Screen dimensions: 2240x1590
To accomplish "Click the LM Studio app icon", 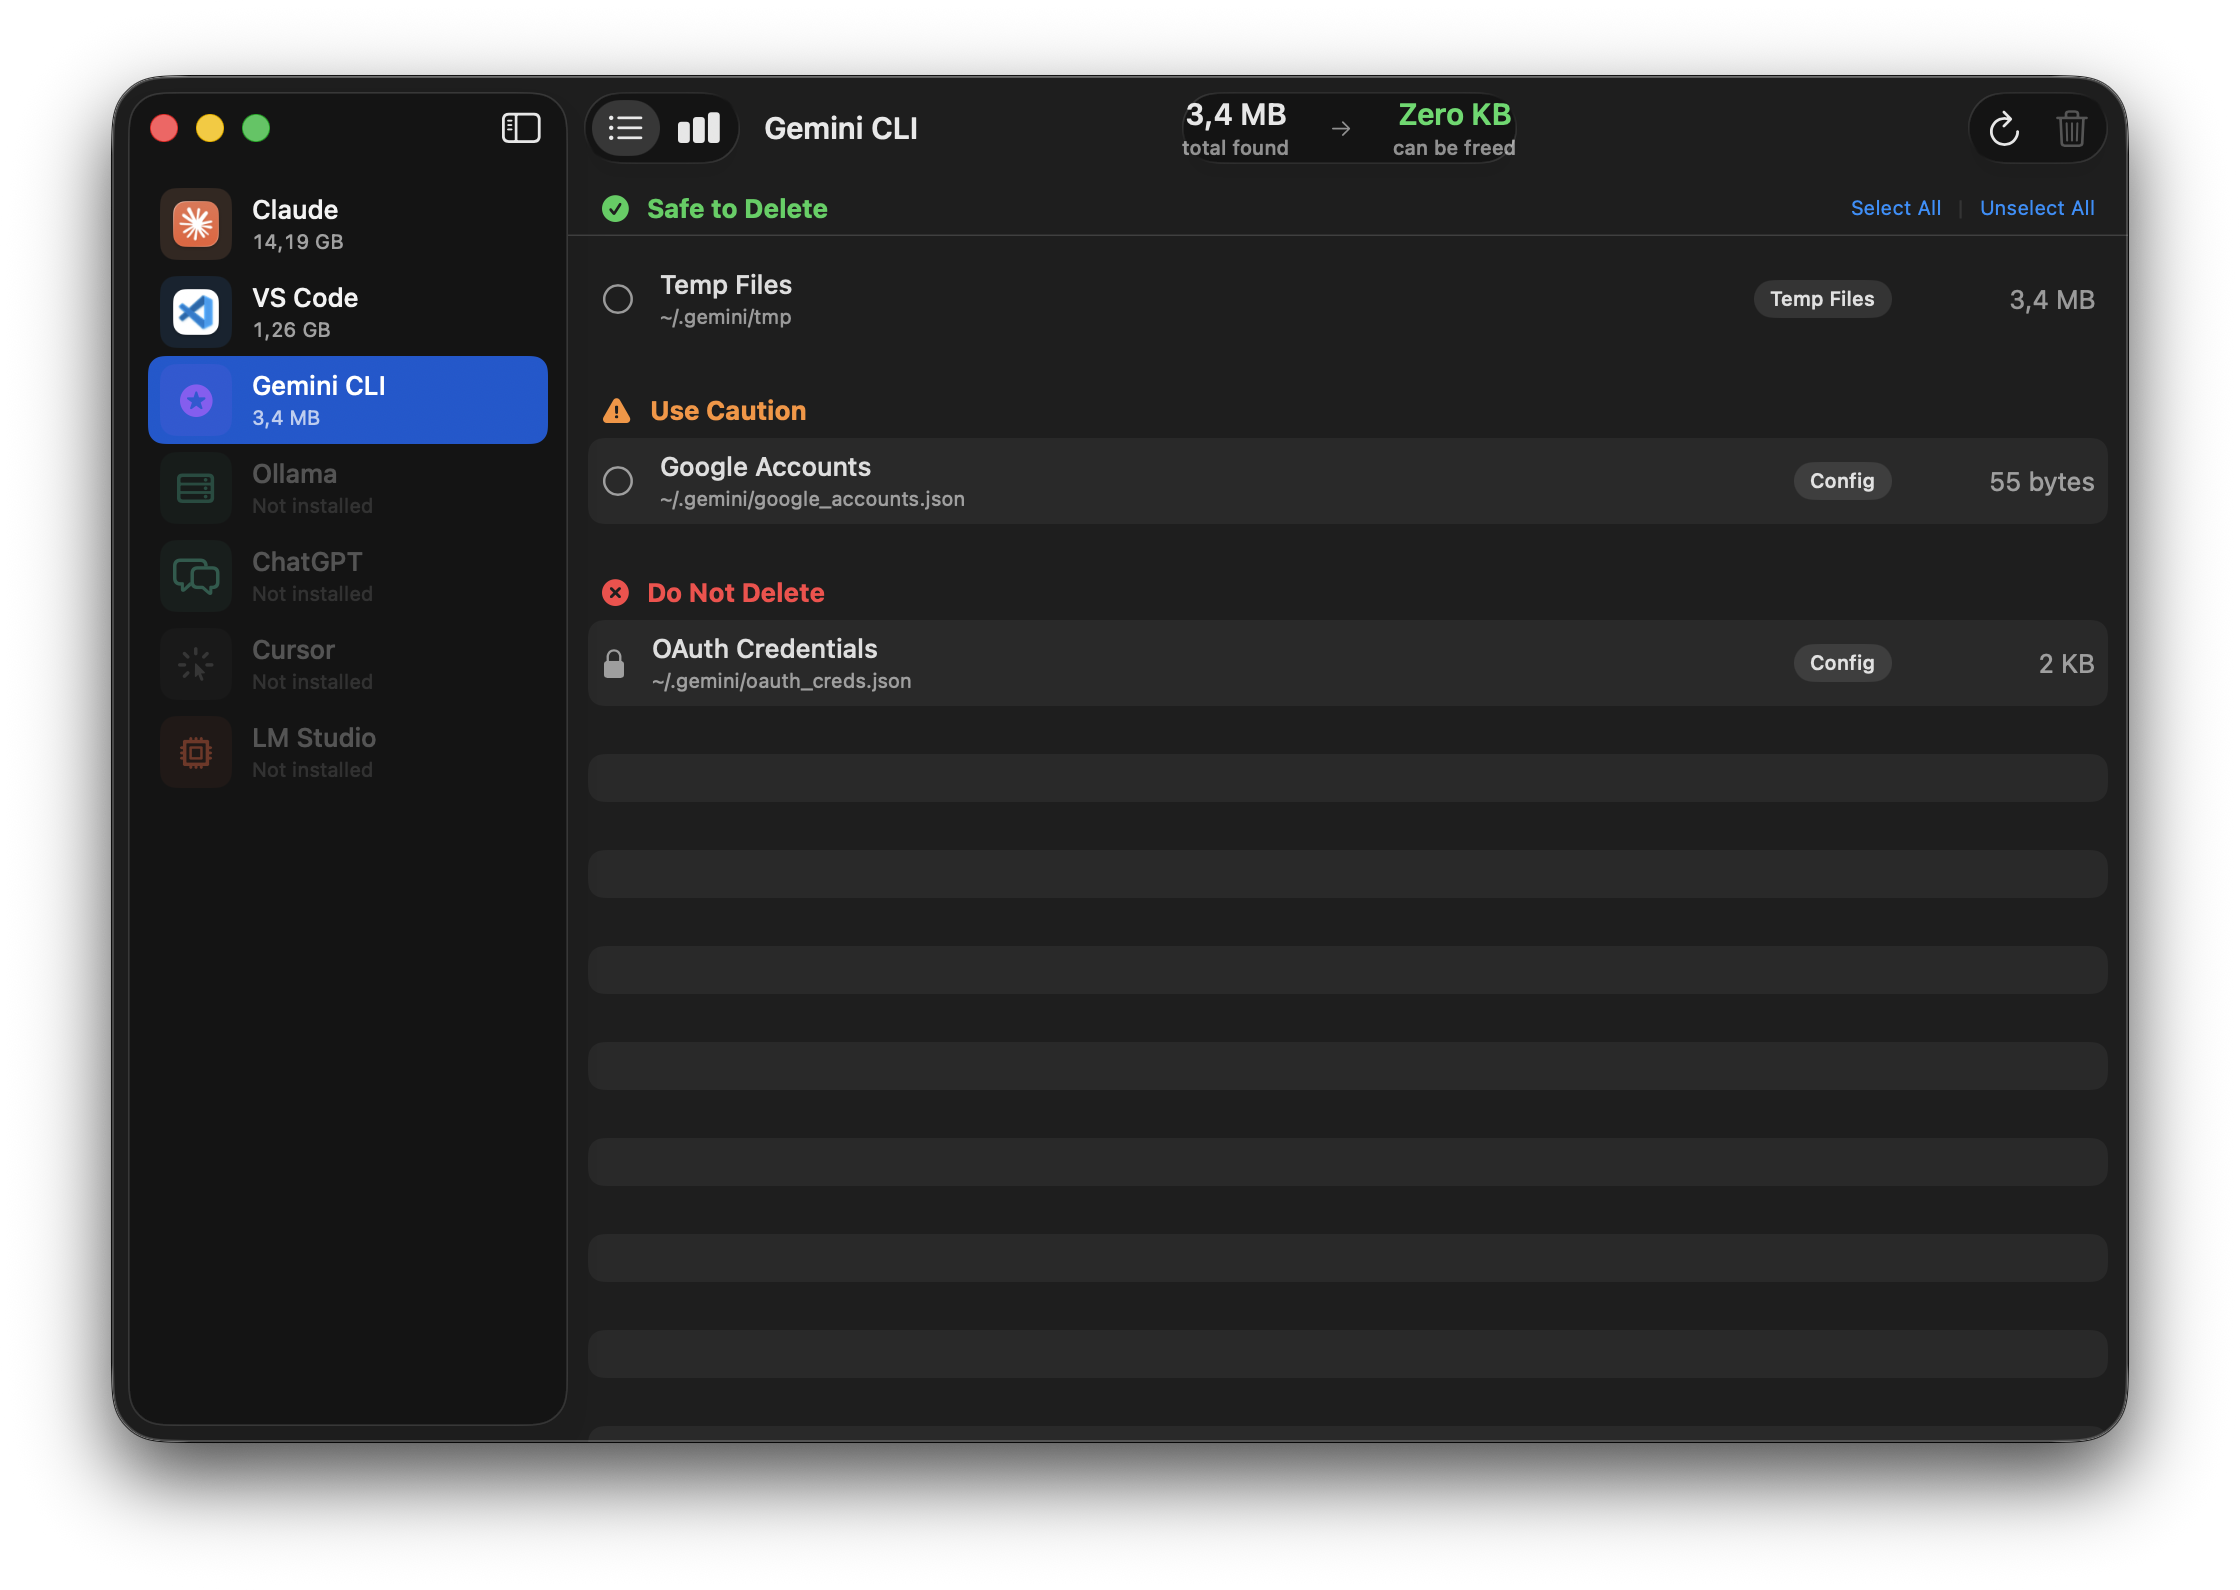I will 196,751.
